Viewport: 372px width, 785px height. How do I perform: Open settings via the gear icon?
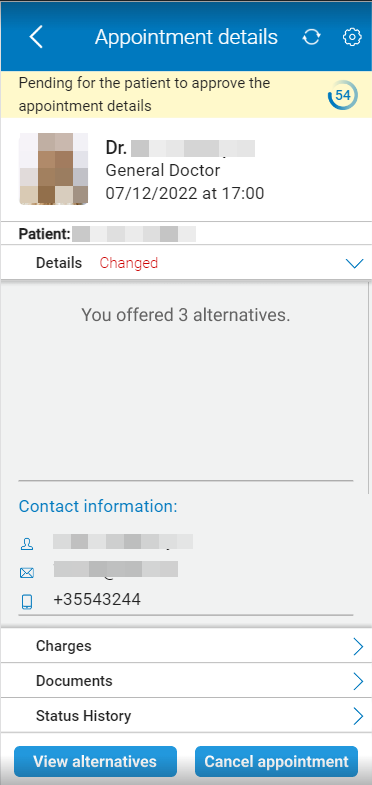pyautogui.click(x=352, y=37)
